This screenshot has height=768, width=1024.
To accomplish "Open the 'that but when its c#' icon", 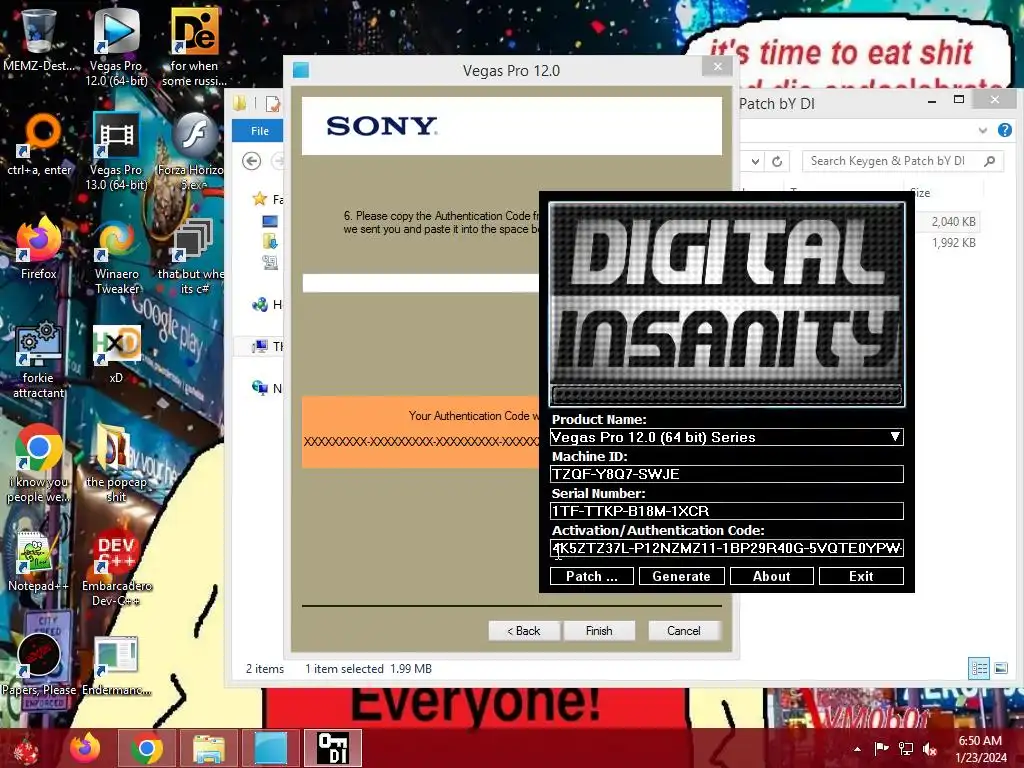I will [193, 256].
